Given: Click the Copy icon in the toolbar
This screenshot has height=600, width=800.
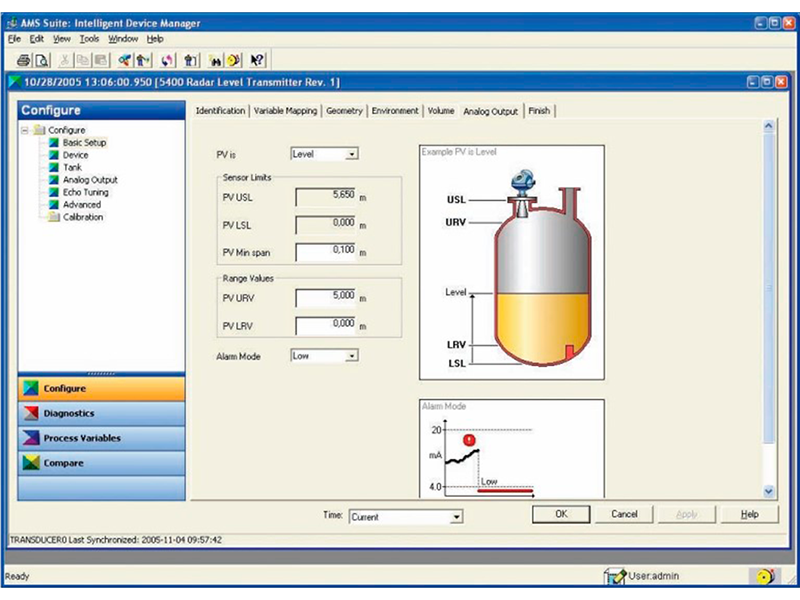Looking at the screenshot, I should tap(82, 61).
